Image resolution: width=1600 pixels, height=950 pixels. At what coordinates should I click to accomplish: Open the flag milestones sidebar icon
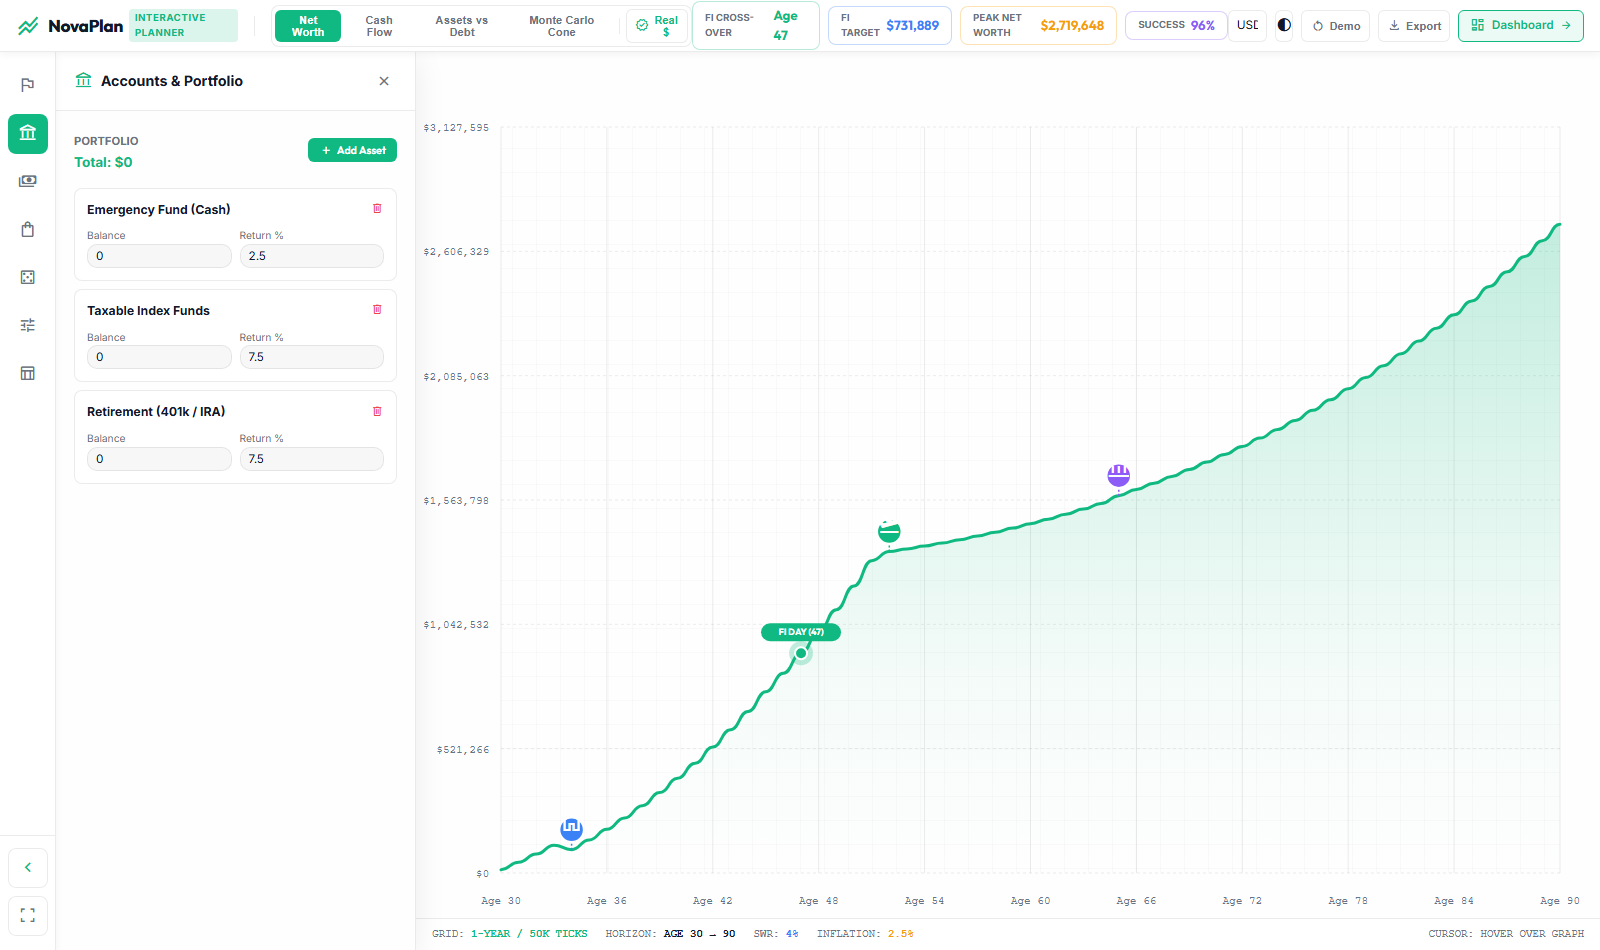(x=28, y=85)
